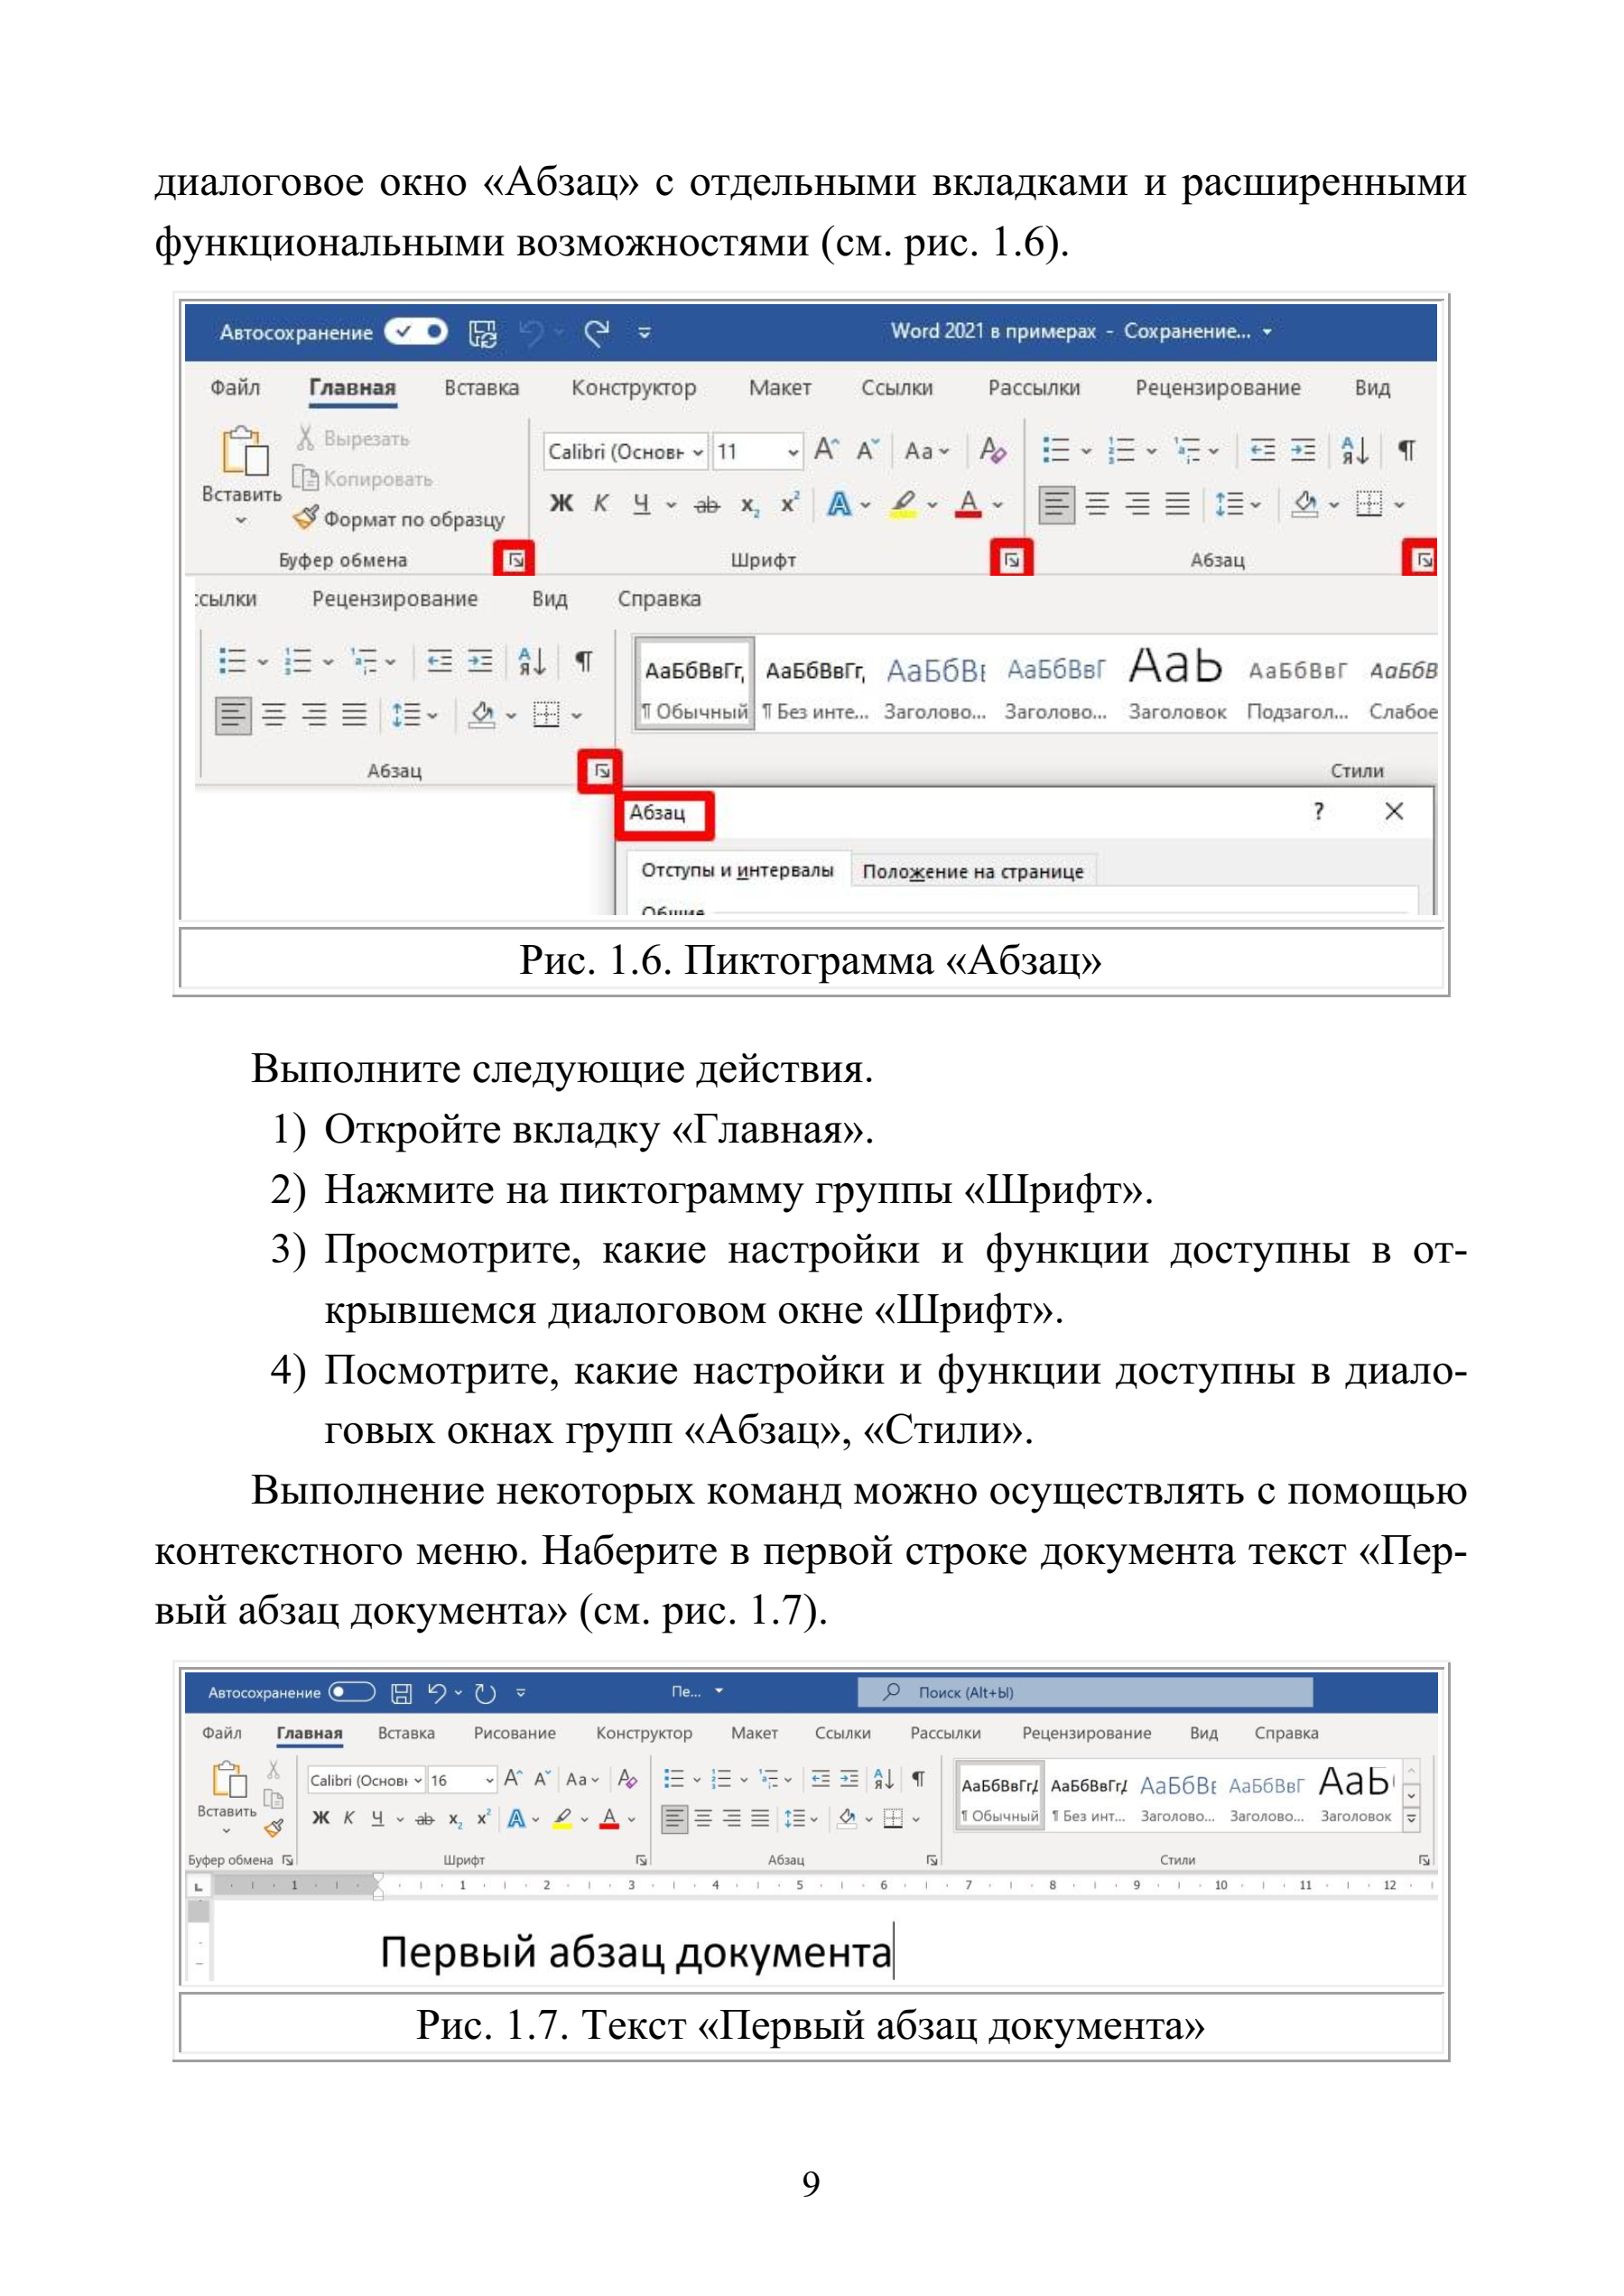Open the Вставка tab in top ribbon
Screen dimensions: 1624x2296
click(481, 388)
